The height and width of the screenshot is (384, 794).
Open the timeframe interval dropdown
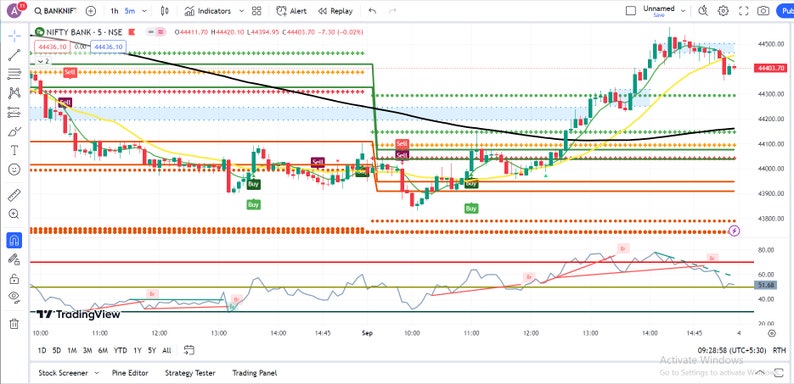coord(145,11)
